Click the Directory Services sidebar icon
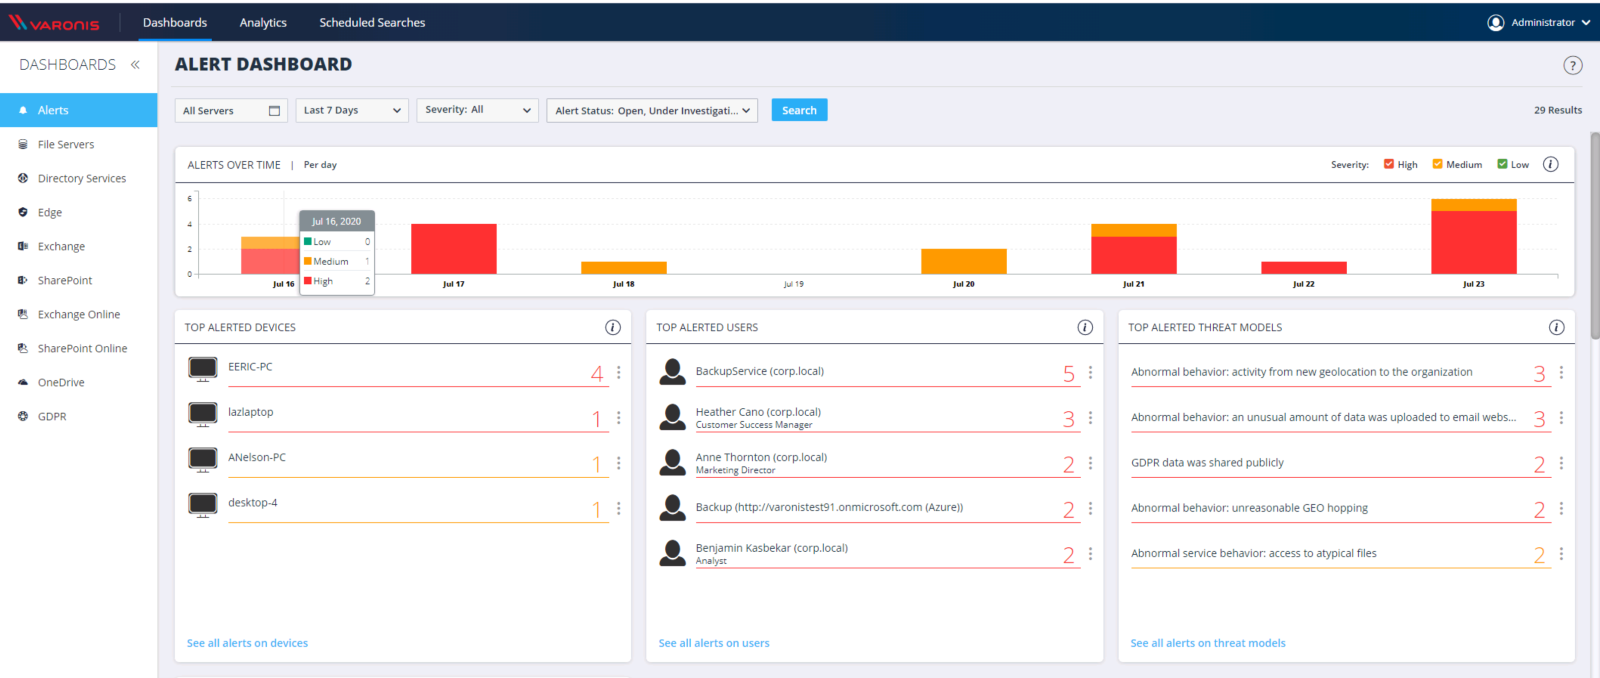1600x678 pixels. coord(23,178)
